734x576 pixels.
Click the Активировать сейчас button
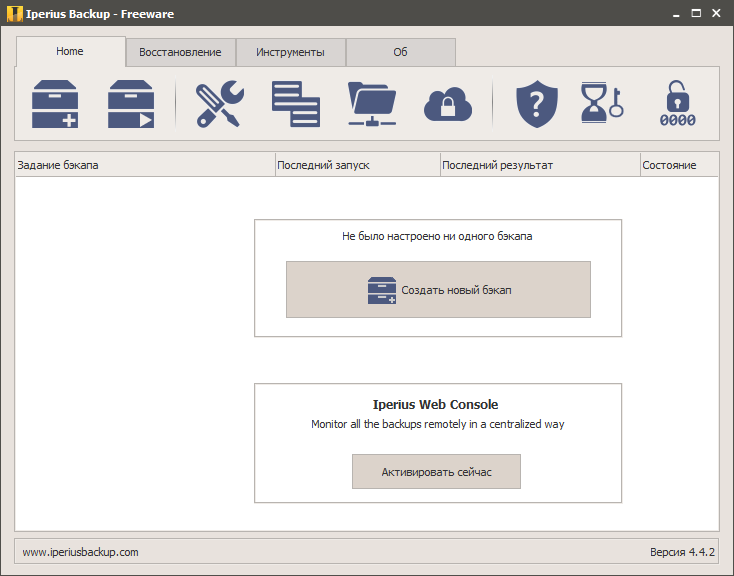[436, 472]
